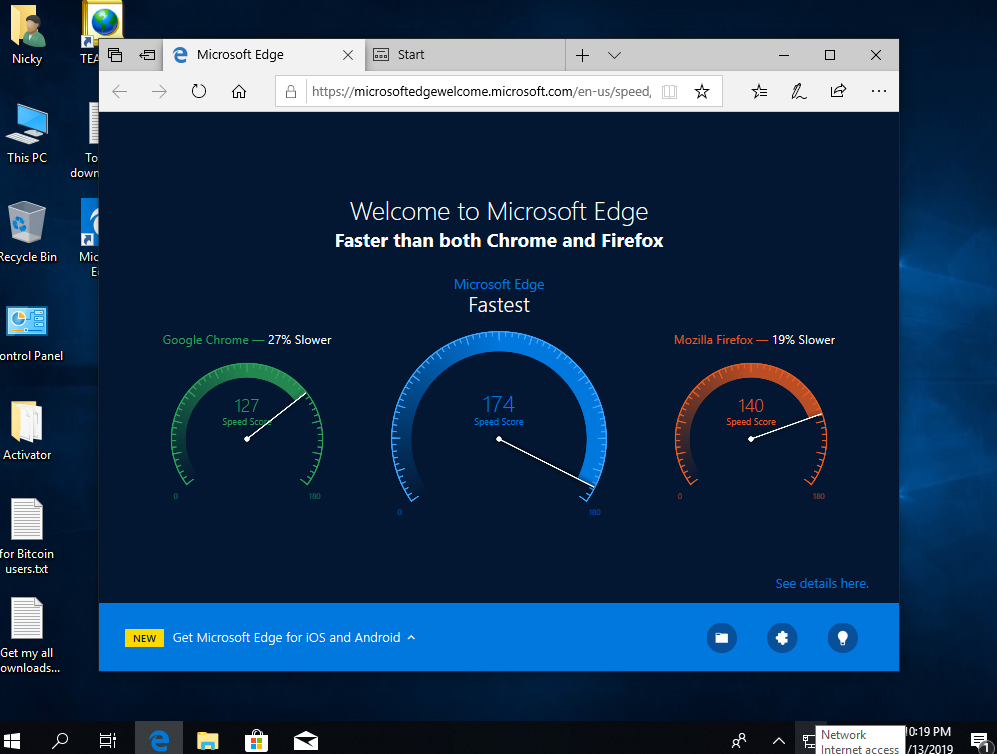This screenshot has height=754, width=997.
Task: Select the Activator folder on desktop
Action: point(27,430)
